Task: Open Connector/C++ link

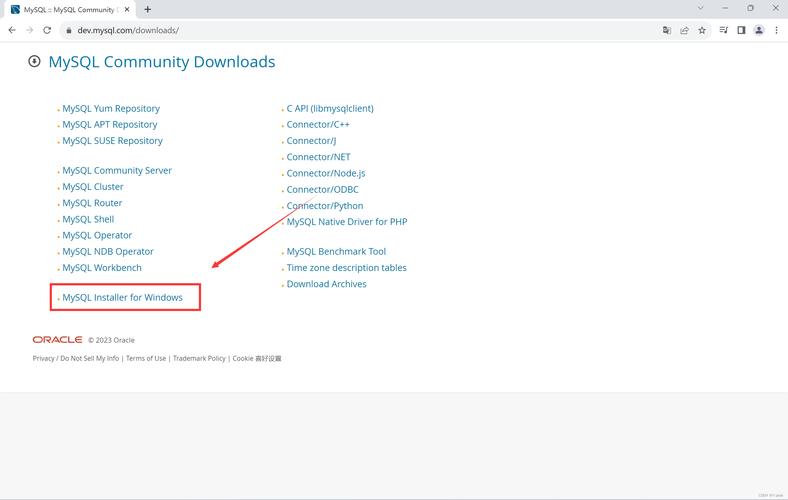Action: (x=318, y=125)
